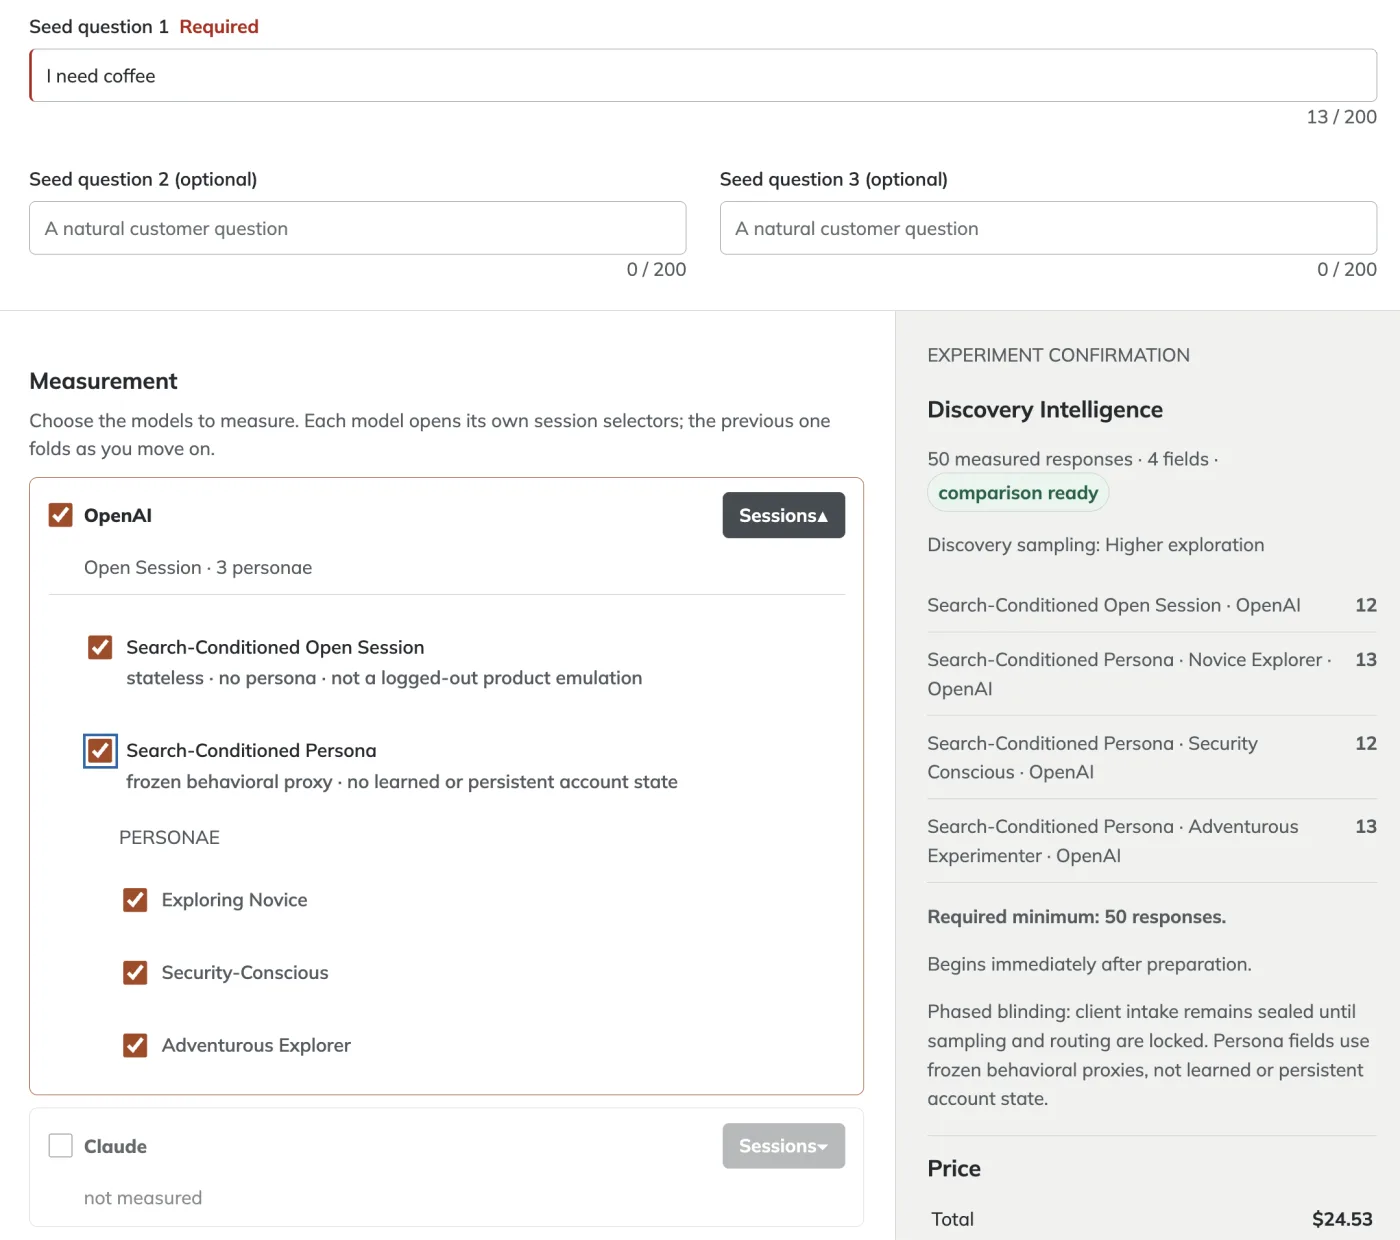Click '50 measured responses · 4 fields' text
The width and height of the screenshot is (1400, 1240).
(1068, 459)
